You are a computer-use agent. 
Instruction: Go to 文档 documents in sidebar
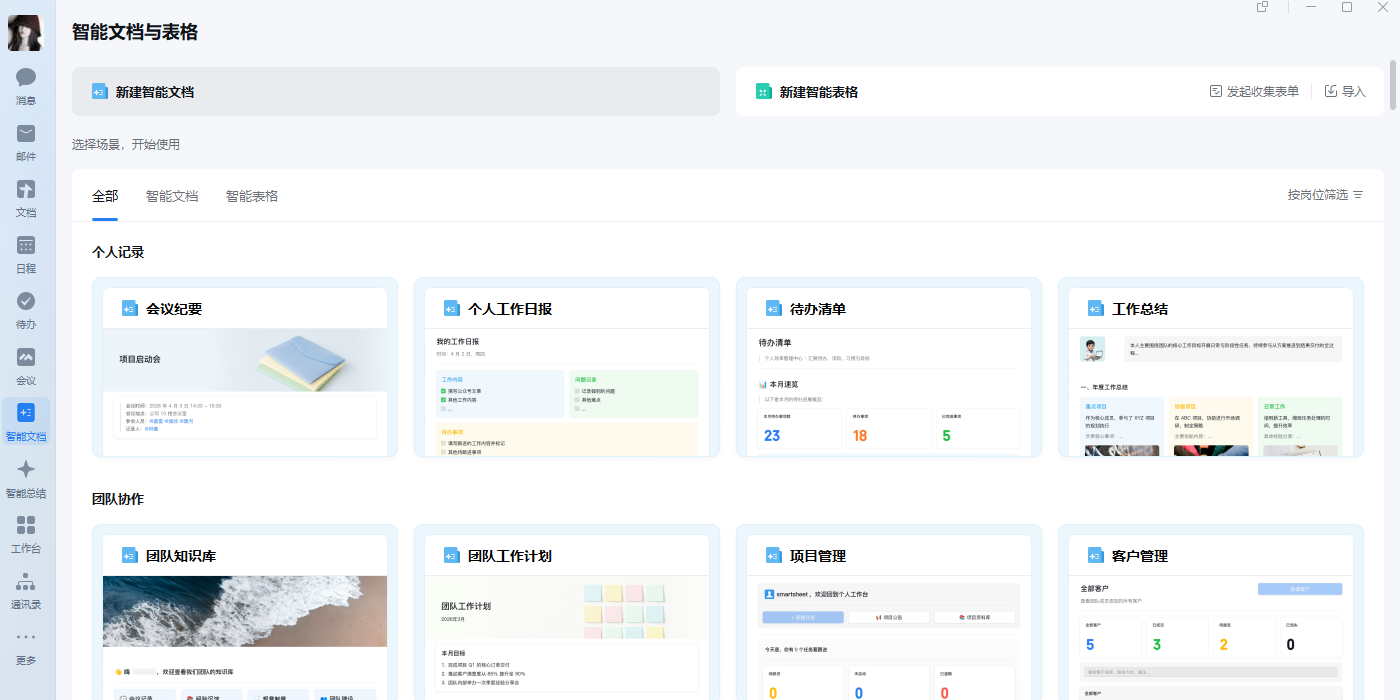pos(26,199)
